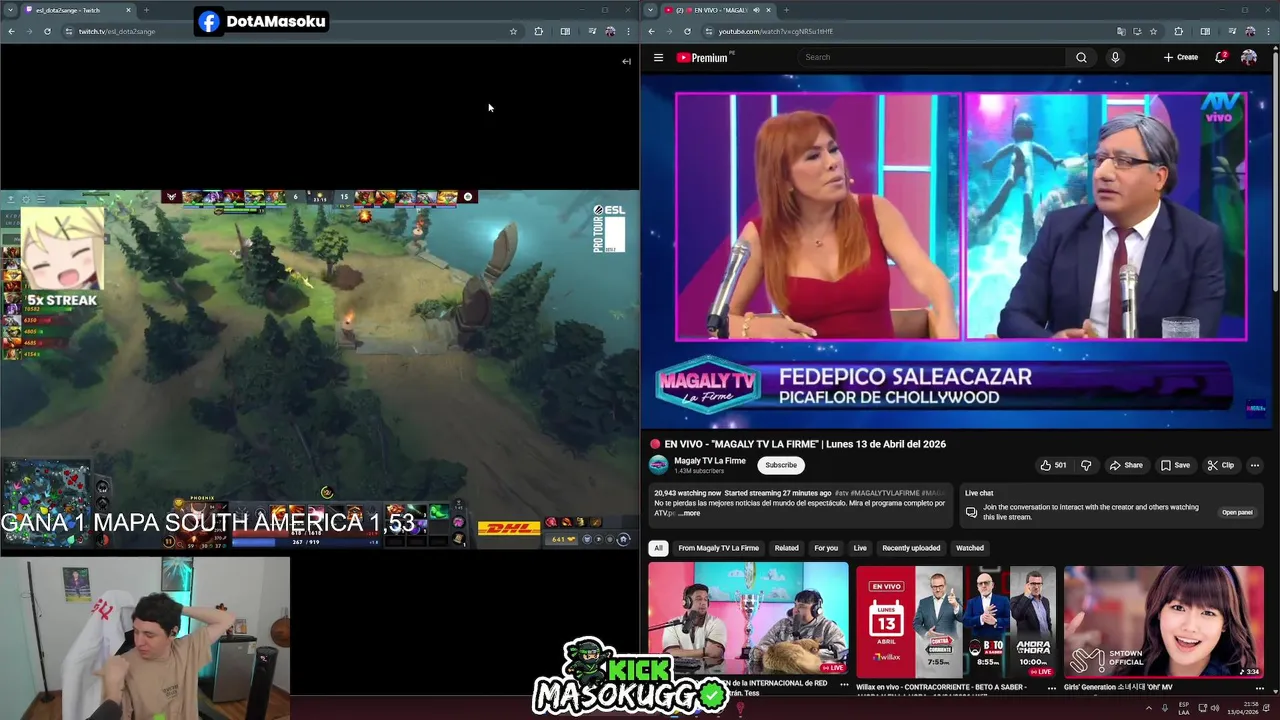Click the collapse arrow in Twitch page corner
The height and width of the screenshot is (720, 1280).
[626, 61]
